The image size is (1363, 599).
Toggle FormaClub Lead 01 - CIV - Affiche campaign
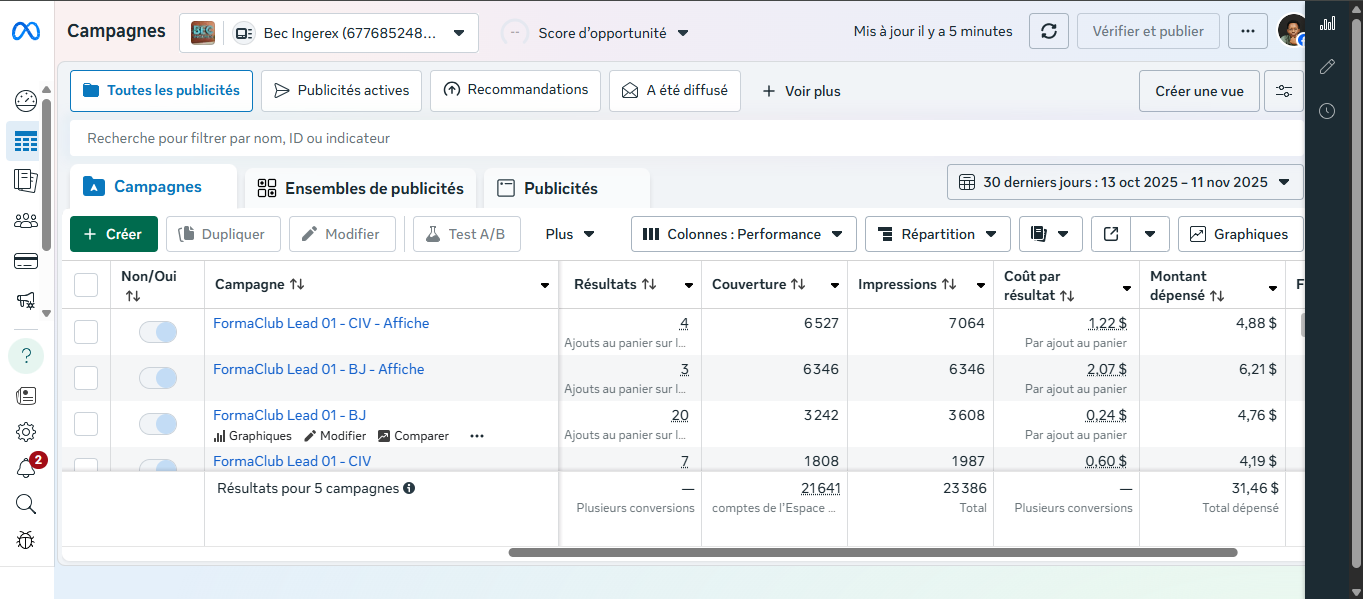tap(158, 332)
